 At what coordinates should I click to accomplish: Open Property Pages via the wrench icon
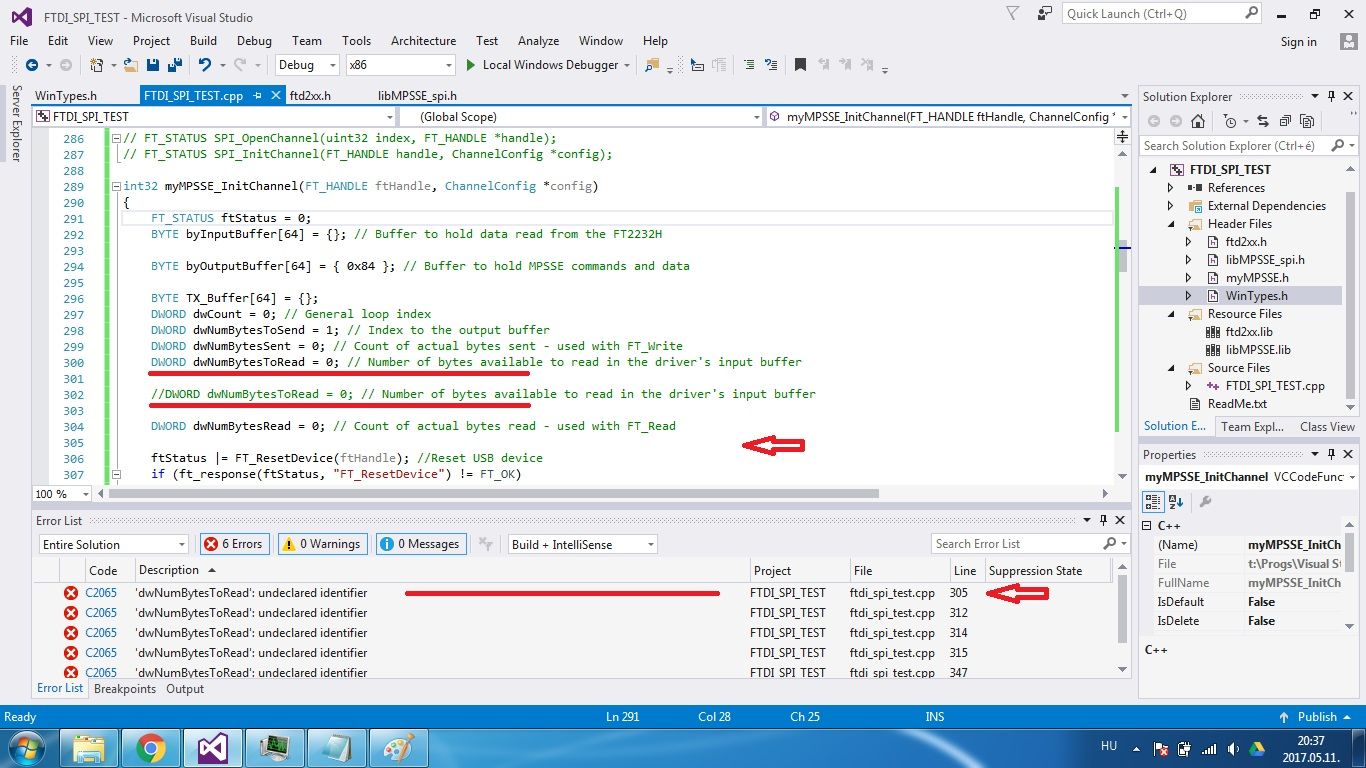pos(1205,502)
